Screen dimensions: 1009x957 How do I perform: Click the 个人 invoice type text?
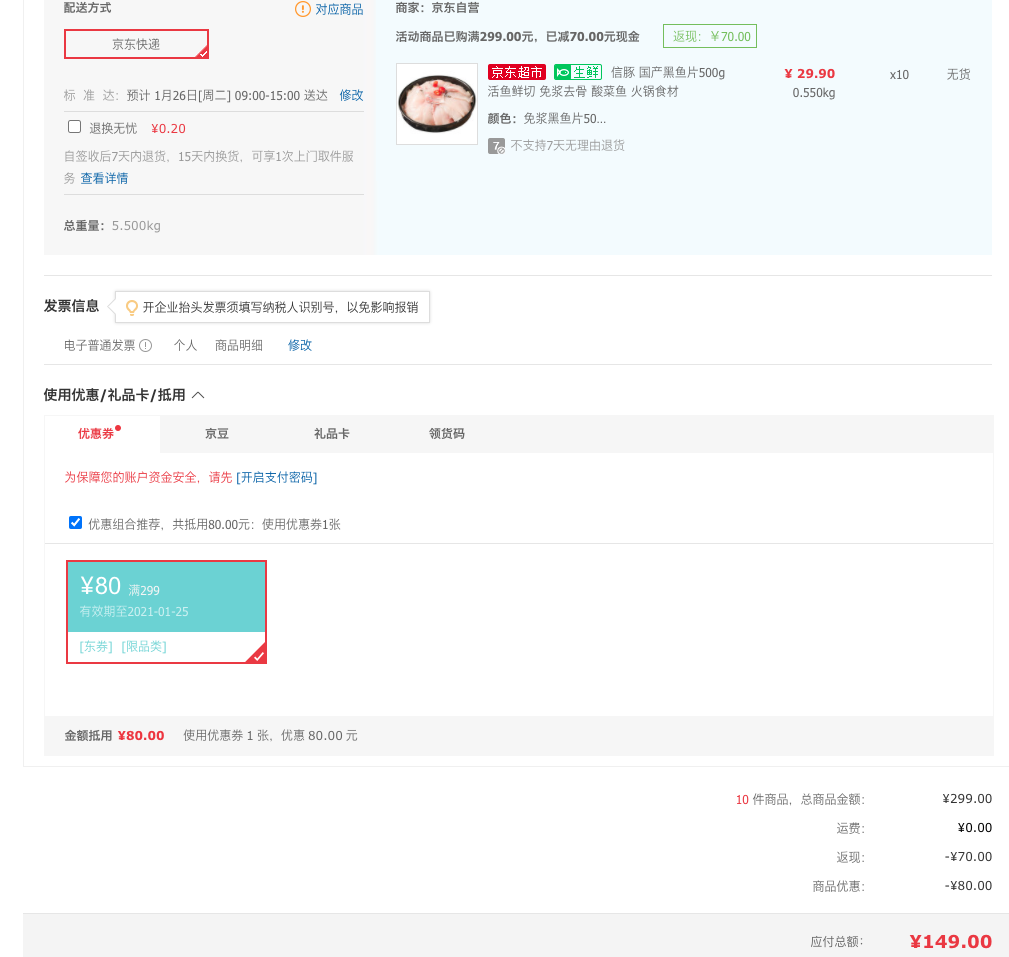[x=185, y=346]
